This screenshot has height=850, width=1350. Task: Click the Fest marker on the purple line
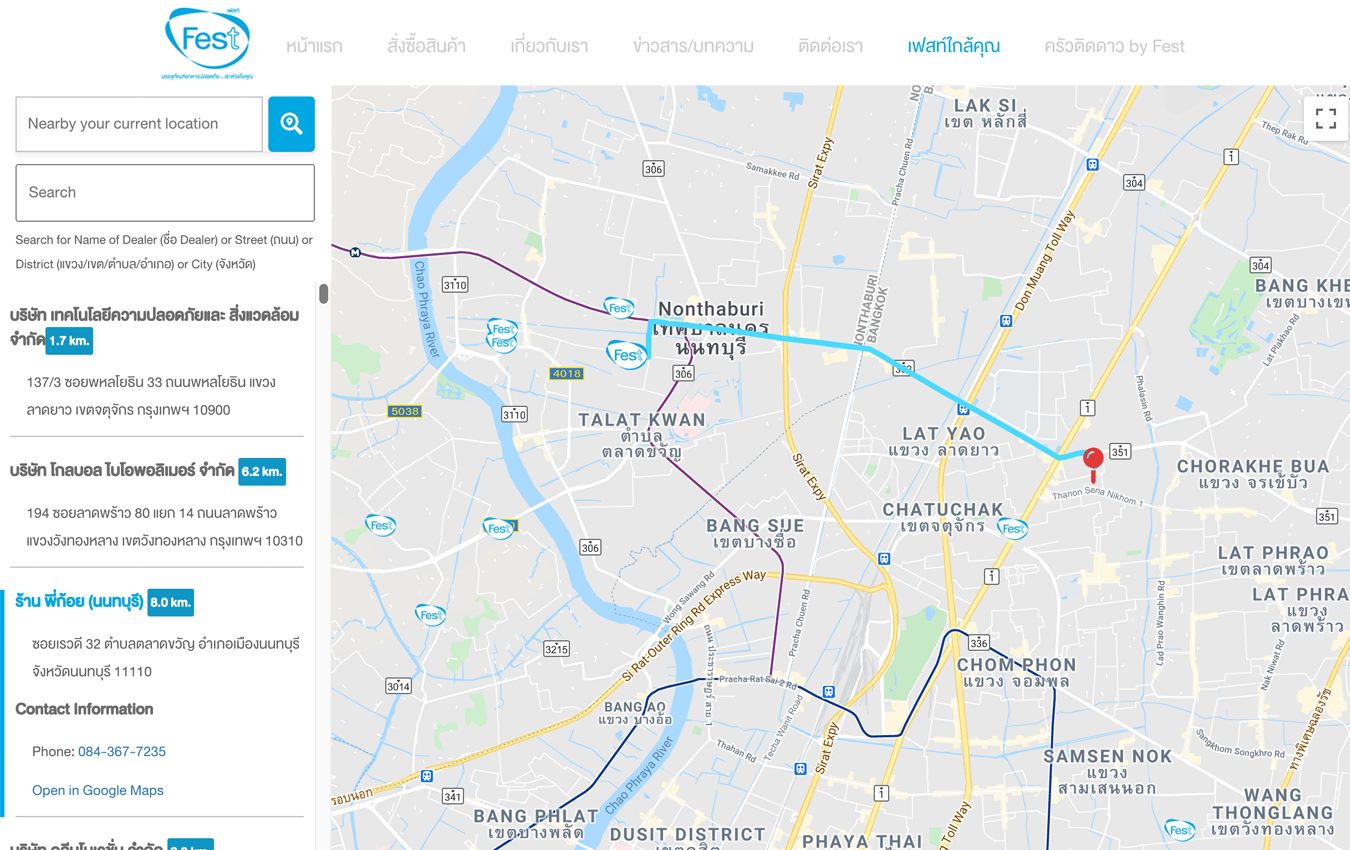(x=619, y=307)
